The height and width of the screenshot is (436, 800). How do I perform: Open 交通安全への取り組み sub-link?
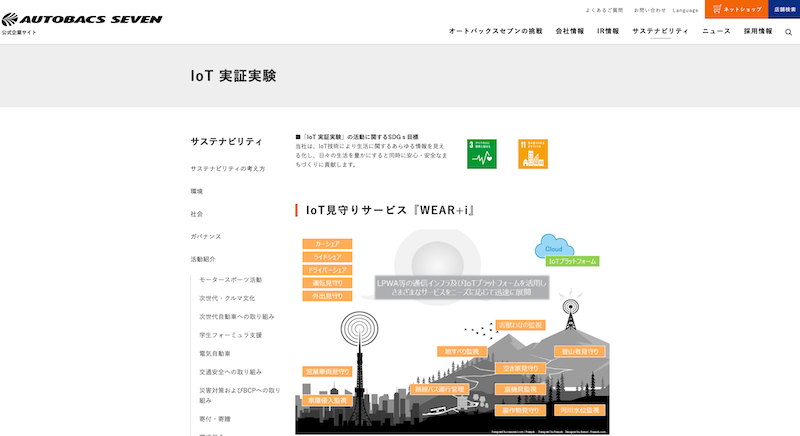[230, 372]
